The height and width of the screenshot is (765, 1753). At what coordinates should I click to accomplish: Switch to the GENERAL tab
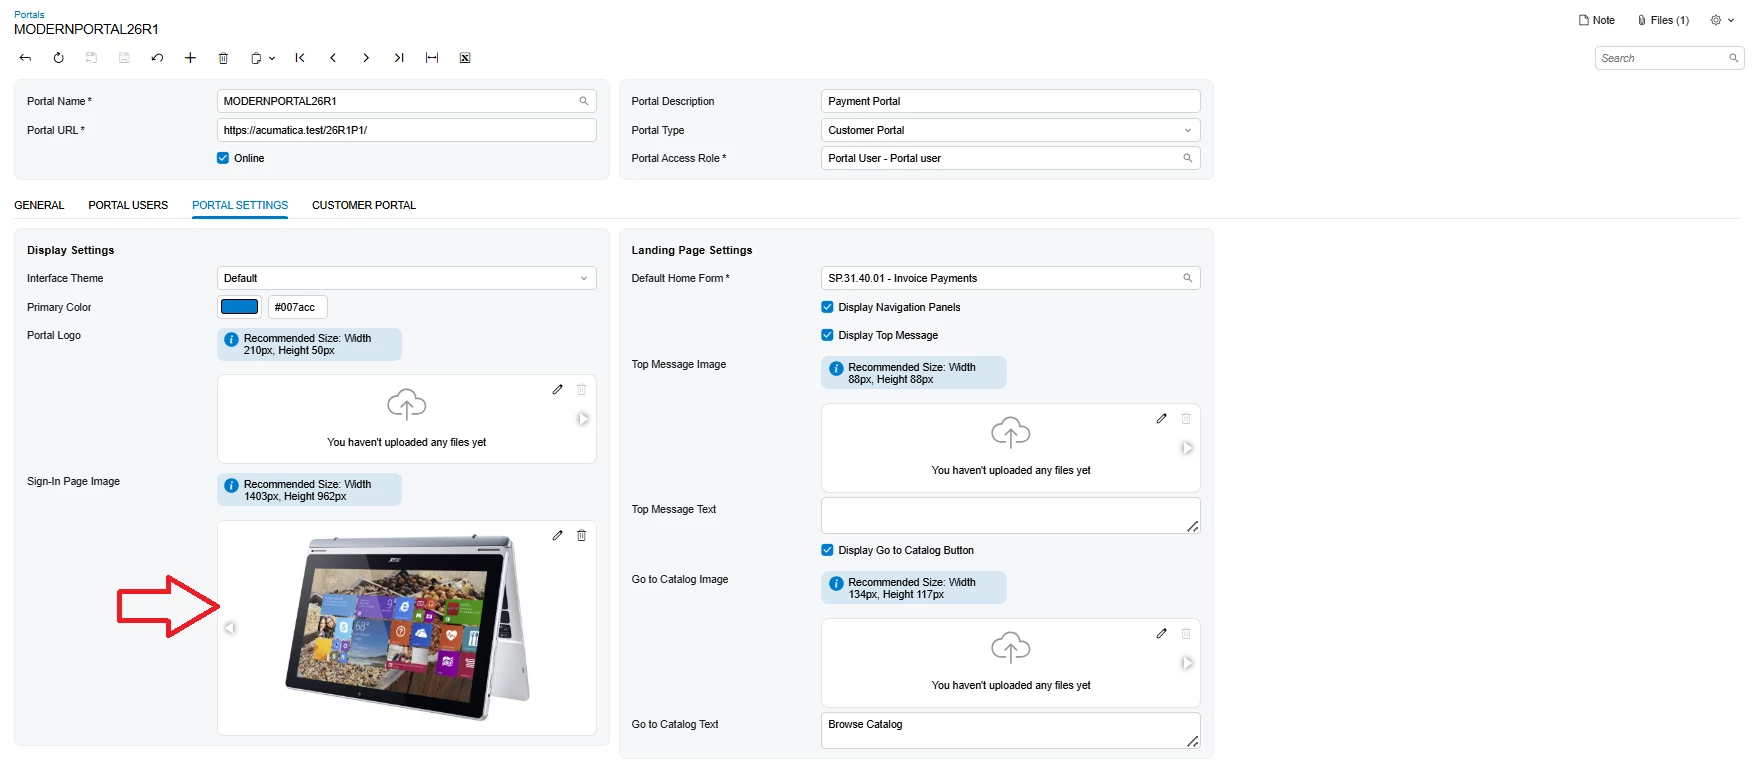pos(39,205)
